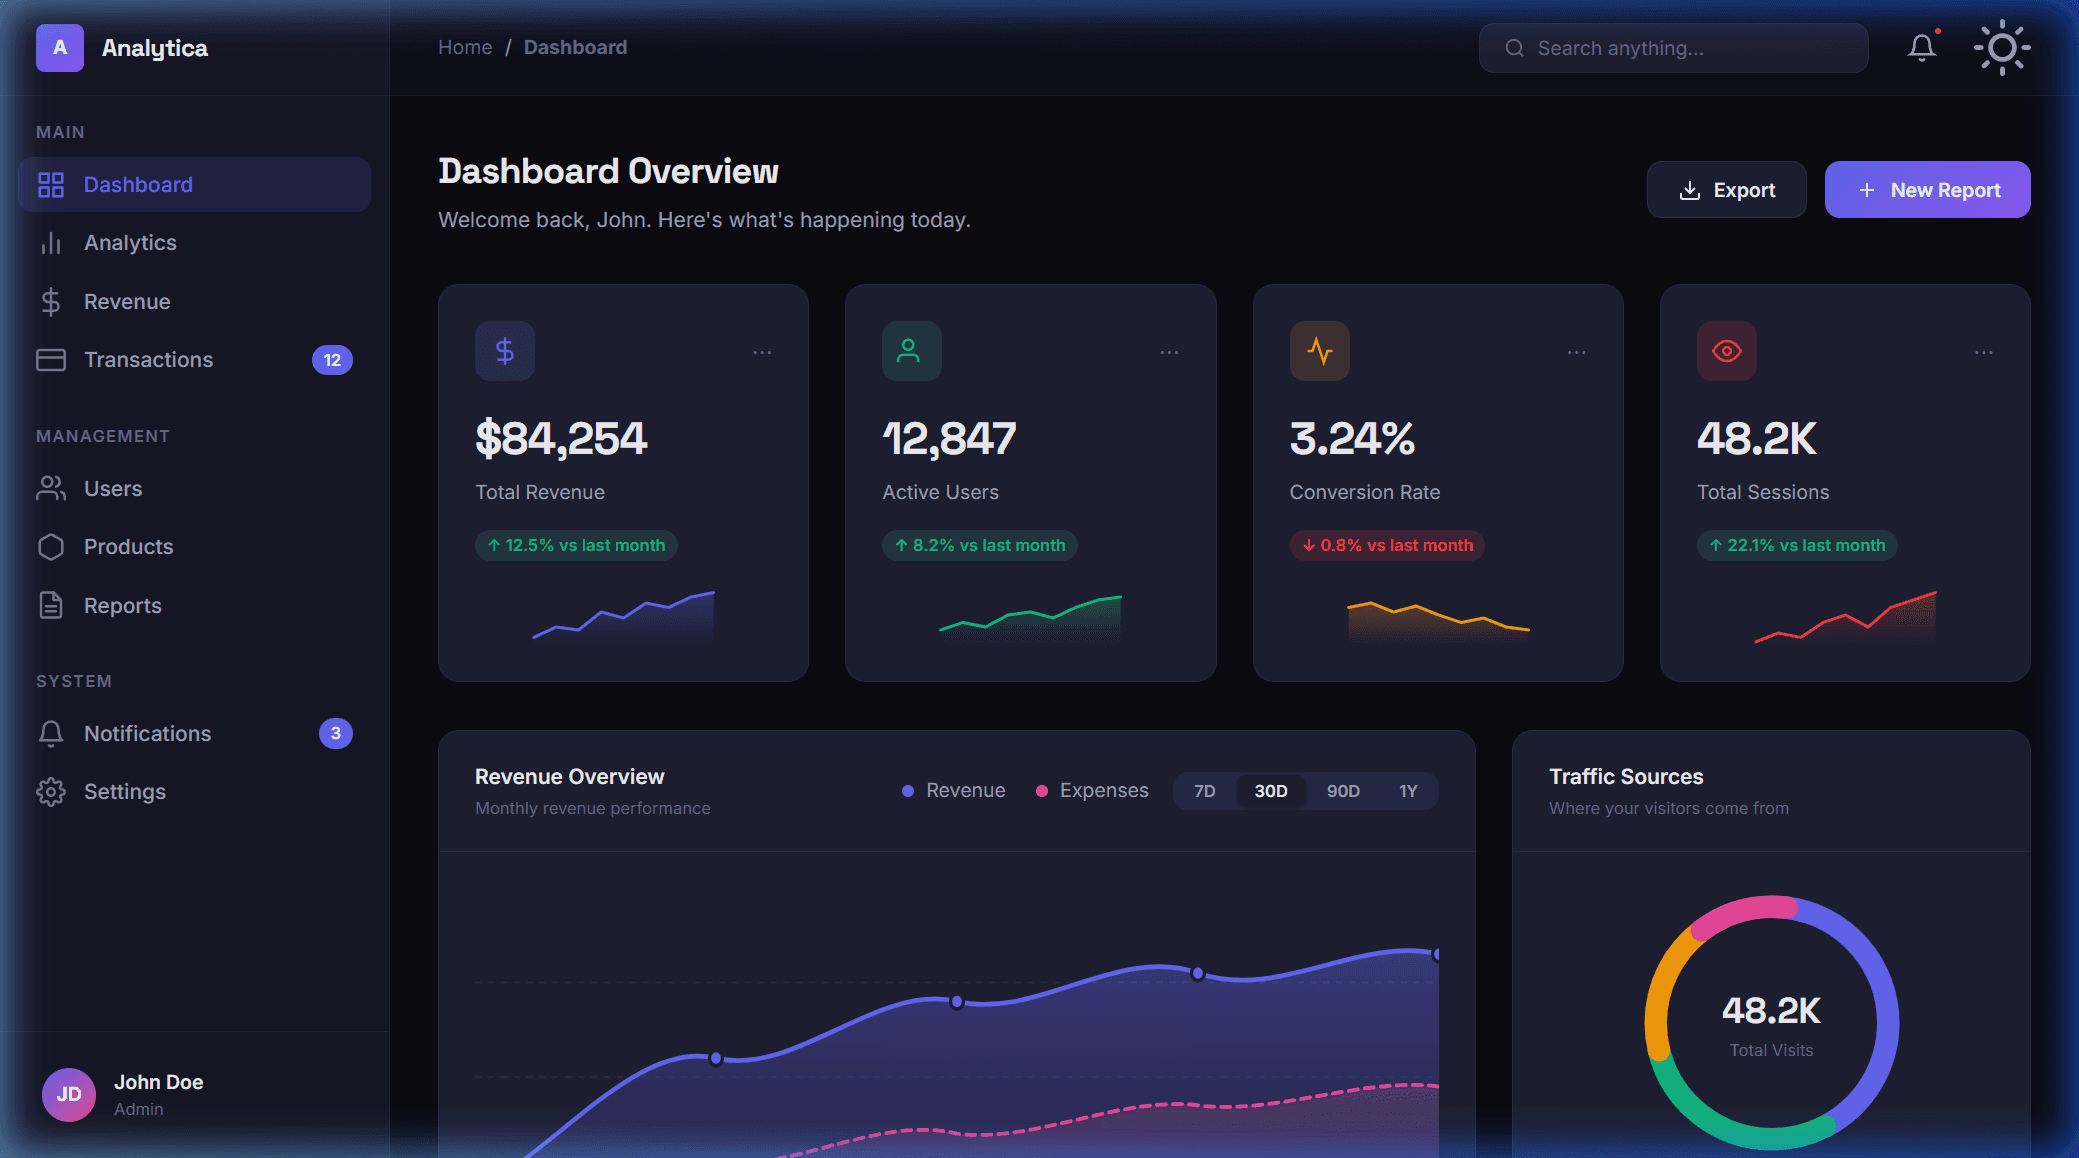Open the Products section
This screenshot has width=2079, height=1158.
[127, 546]
